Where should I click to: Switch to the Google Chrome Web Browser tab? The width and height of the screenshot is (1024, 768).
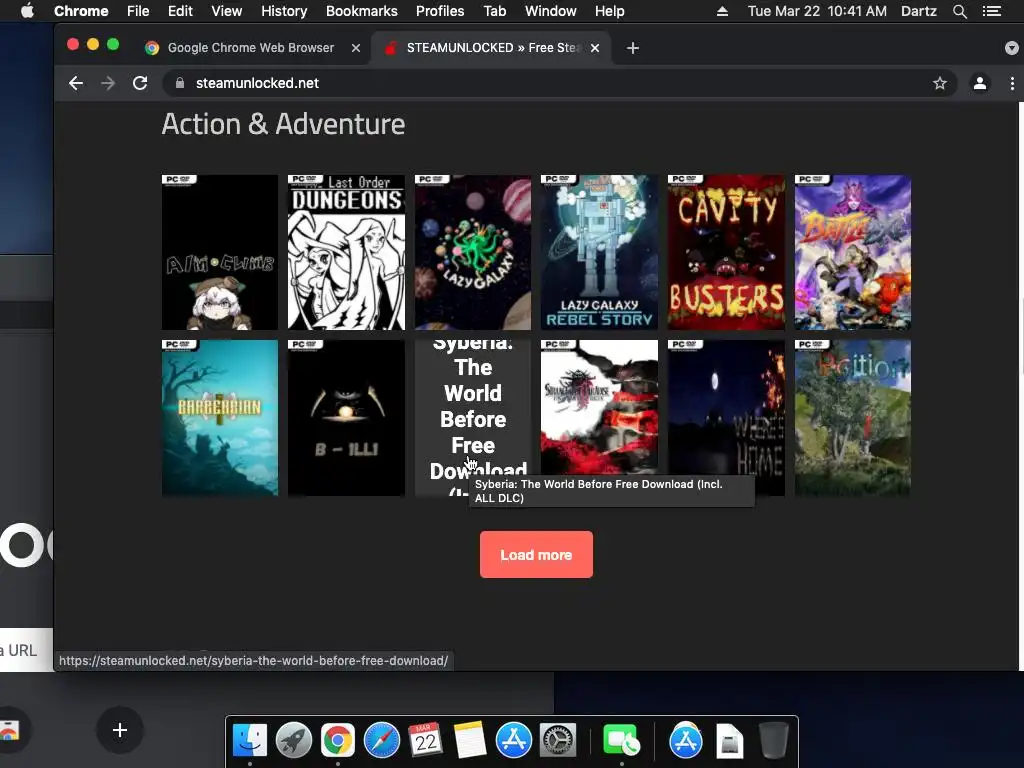pyautogui.click(x=251, y=48)
